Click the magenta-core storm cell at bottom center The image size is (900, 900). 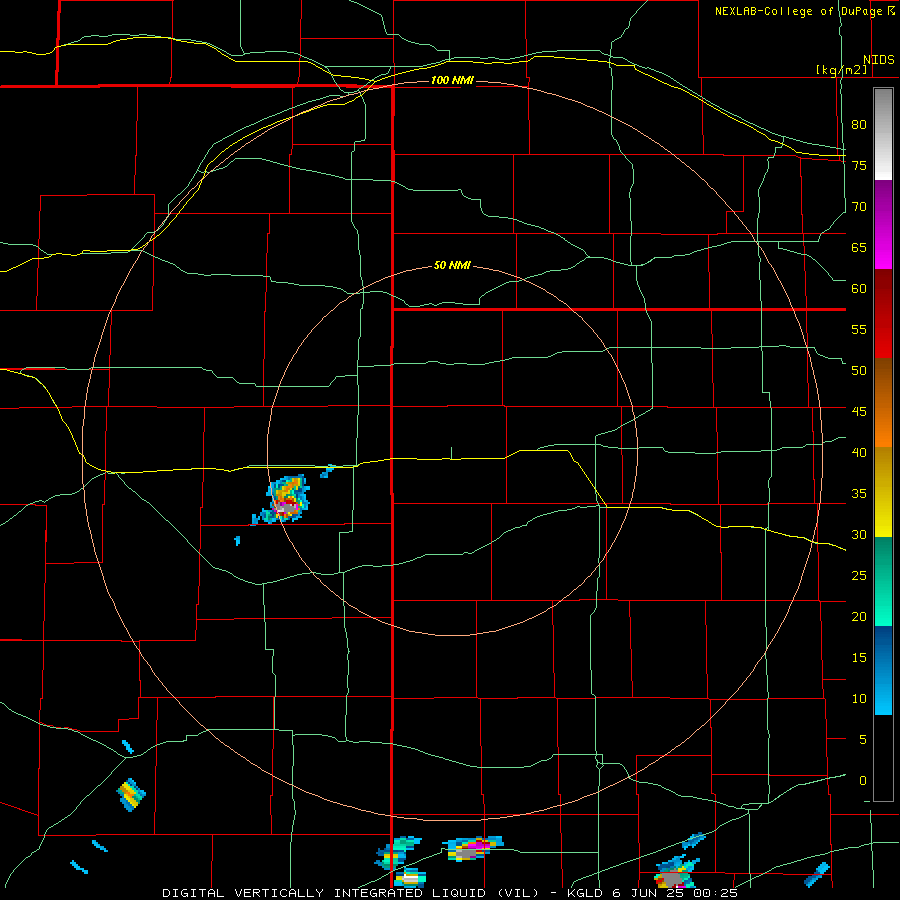474,848
